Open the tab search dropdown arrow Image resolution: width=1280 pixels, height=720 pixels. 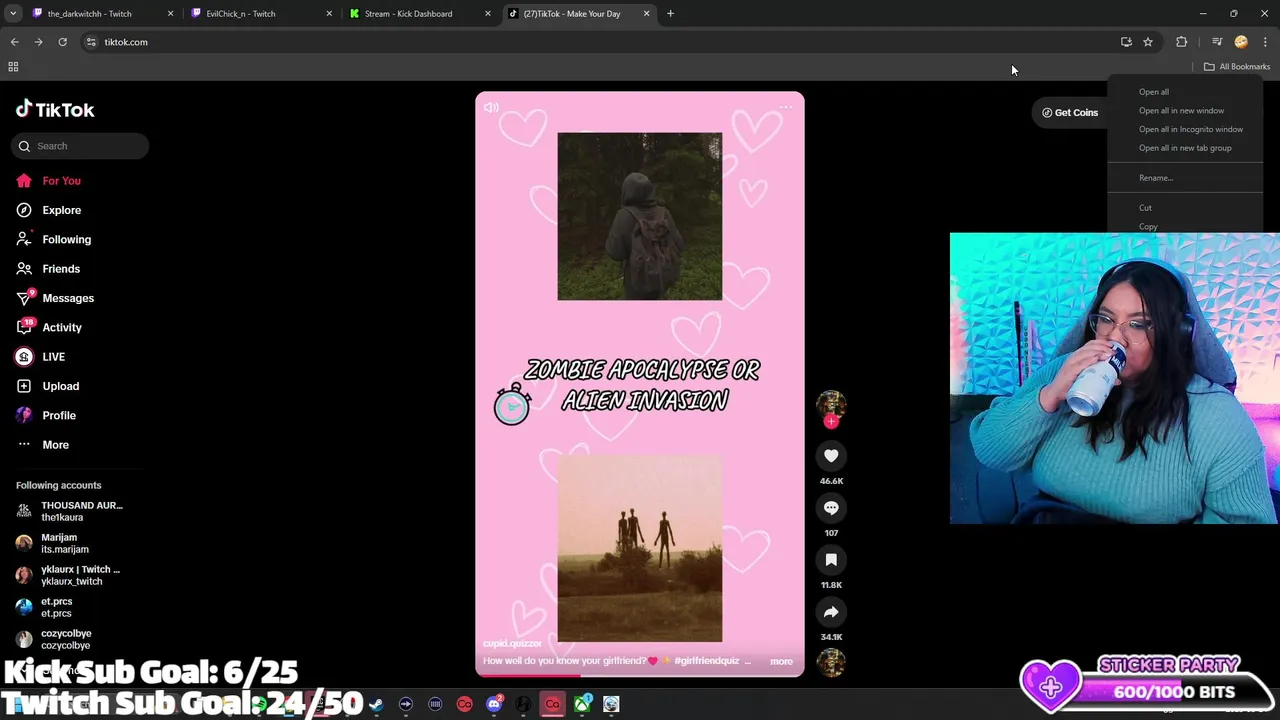pos(13,14)
